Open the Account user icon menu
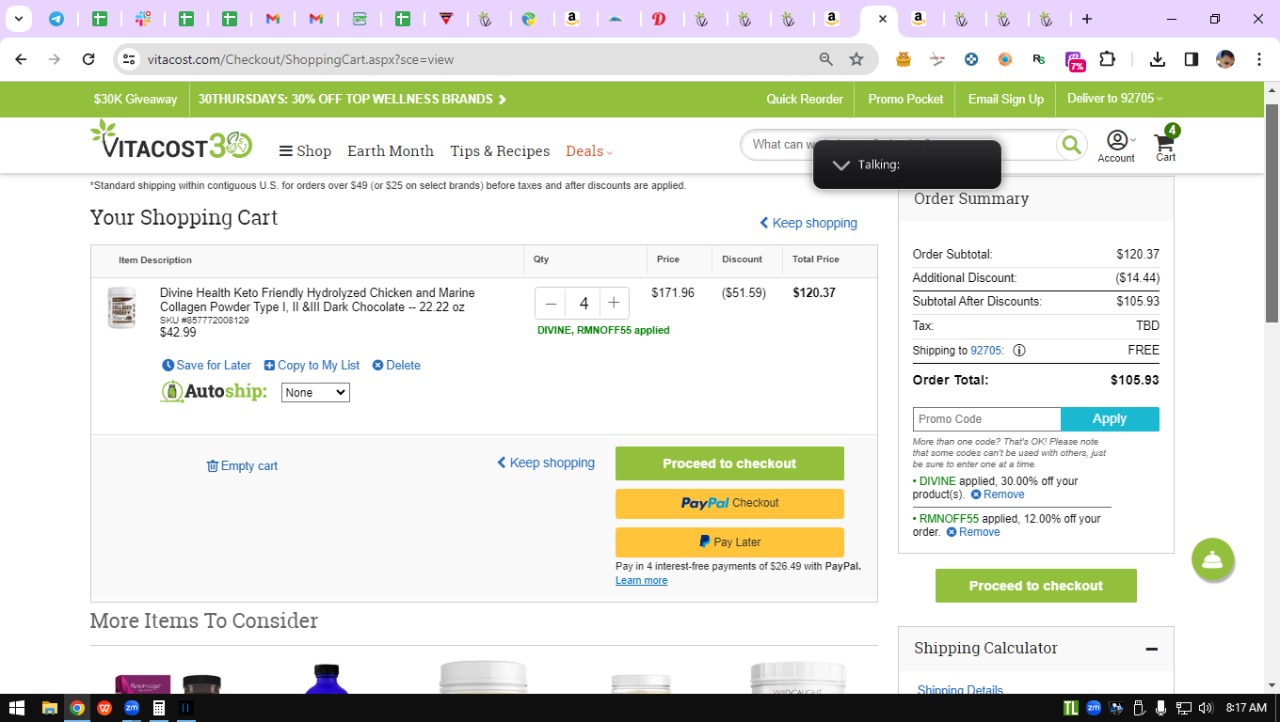This screenshot has width=1280, height=722. (1116, 146)
